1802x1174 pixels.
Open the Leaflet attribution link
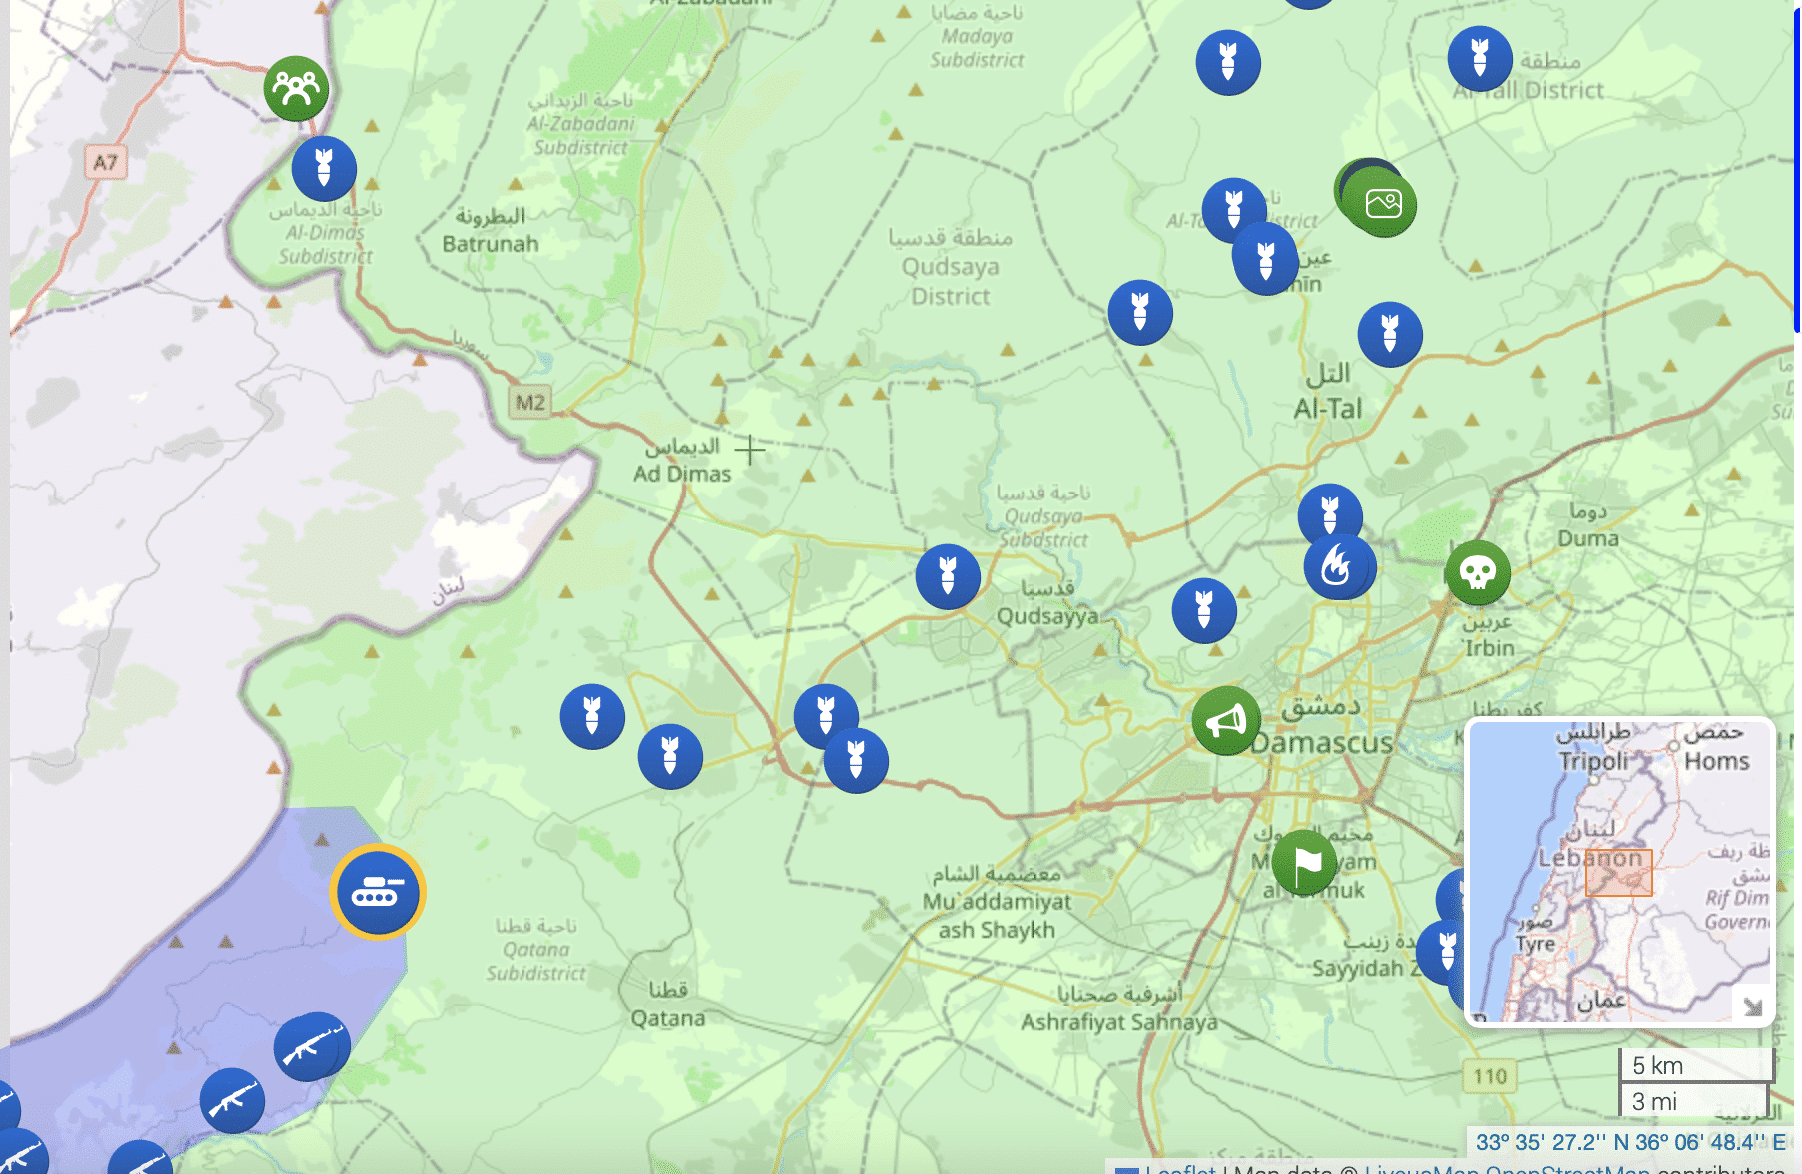tap(1180, 1168)
